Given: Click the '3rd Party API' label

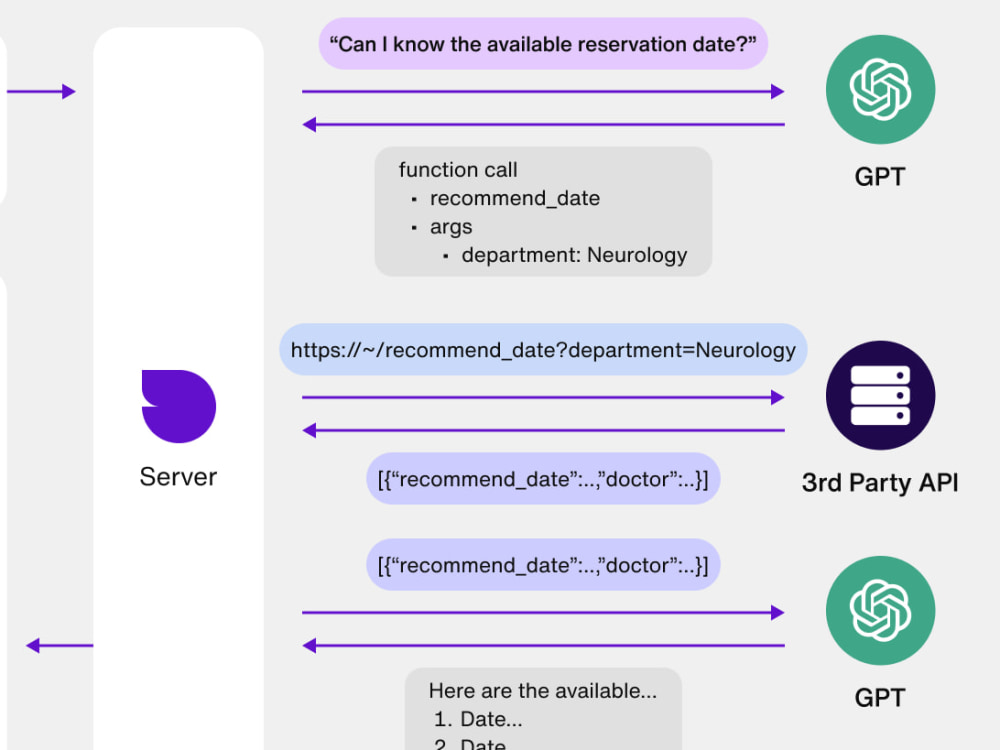Looking at the screenshot, I should (880, 483).
